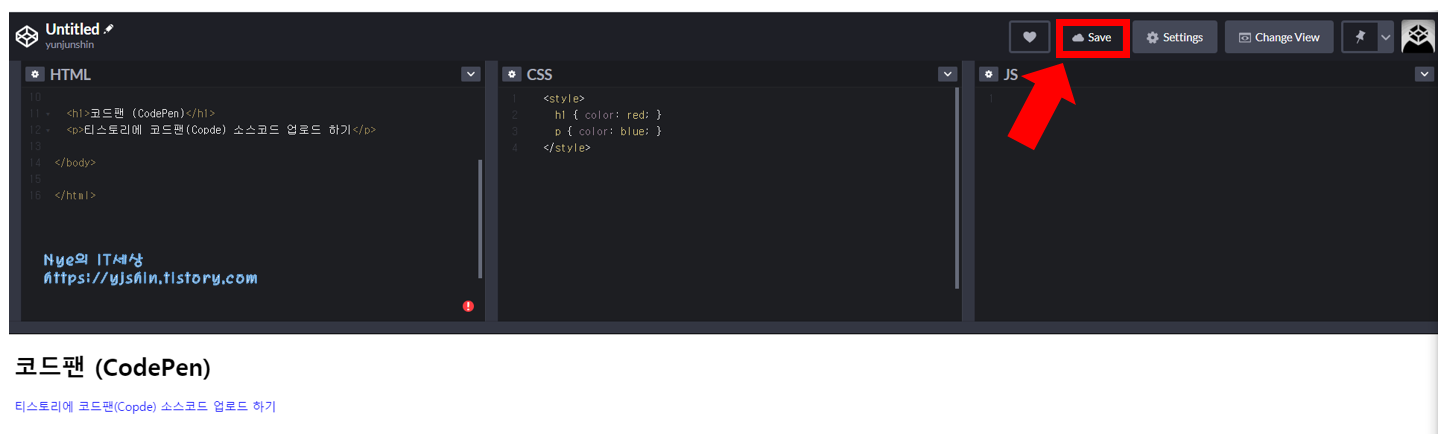Screen dimensions: 1445x442
Task: Click the </body> line in HTML editor
Action: [x=75, y=162]
